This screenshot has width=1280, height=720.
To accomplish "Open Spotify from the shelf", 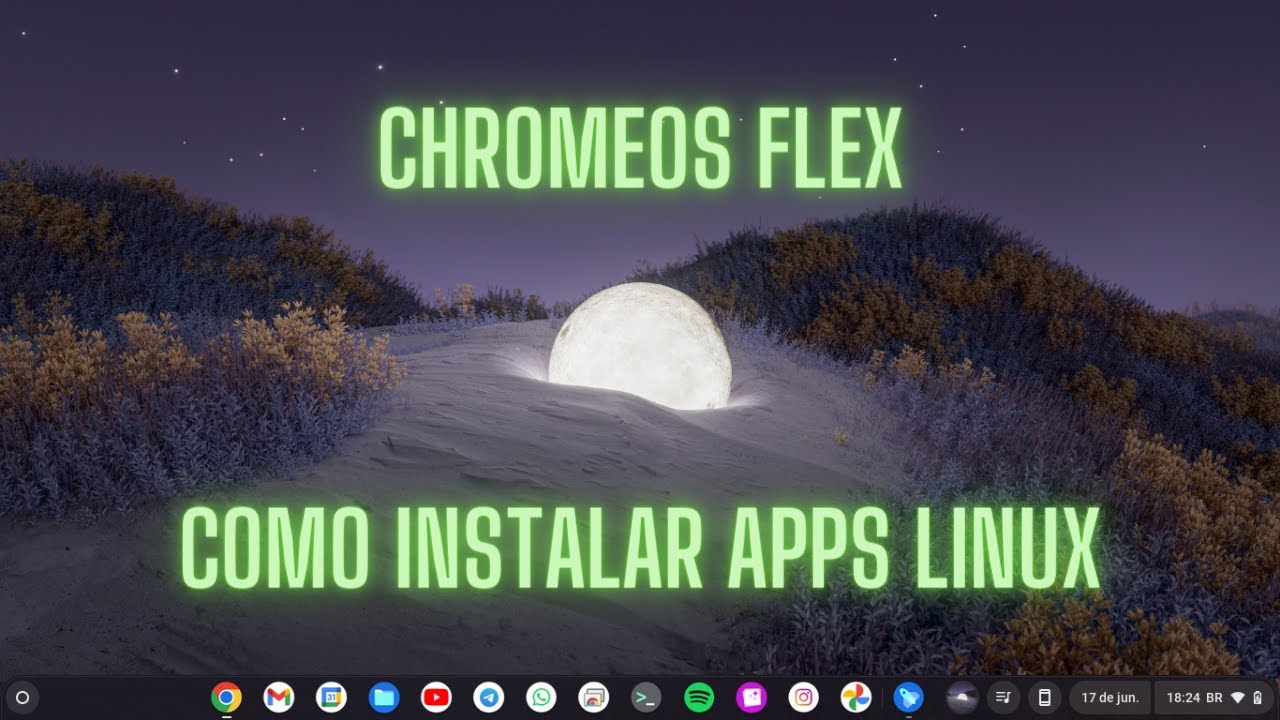I will tap(699, 697).
